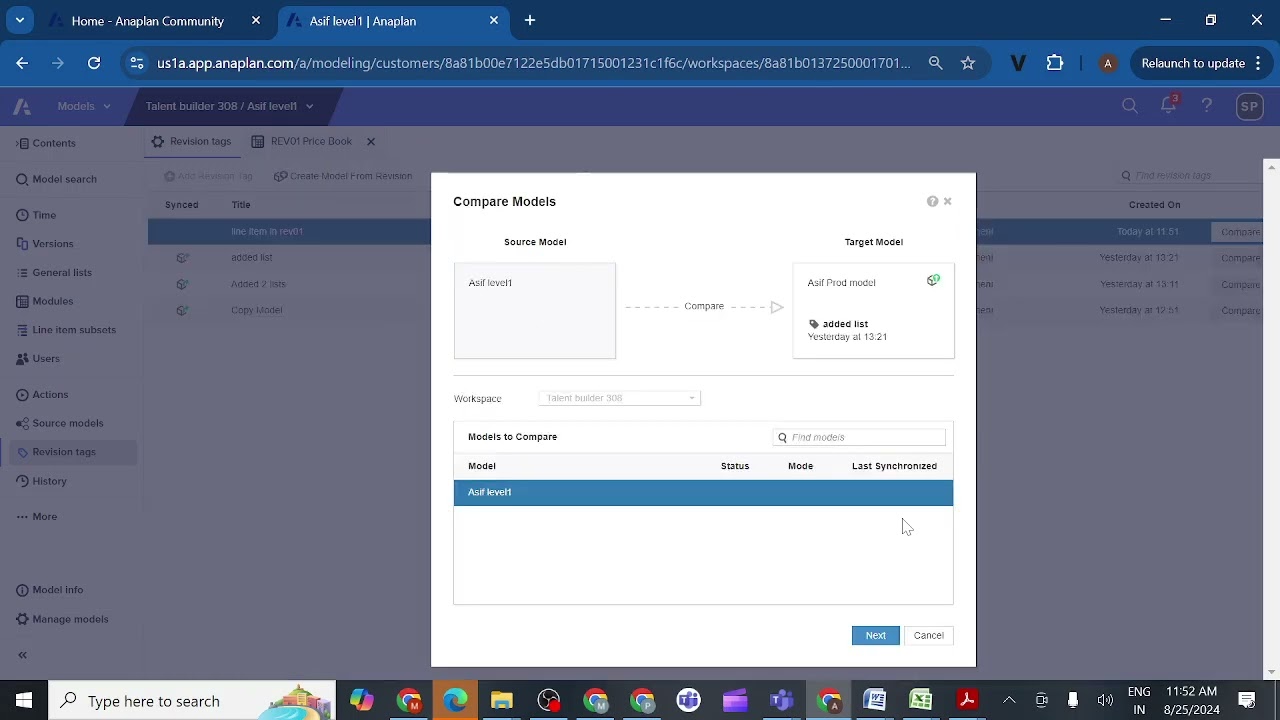This screenshot has width=1280, height=720.
Task: Click sync status icon on Asif Prod model
Action: coord(933,281)
